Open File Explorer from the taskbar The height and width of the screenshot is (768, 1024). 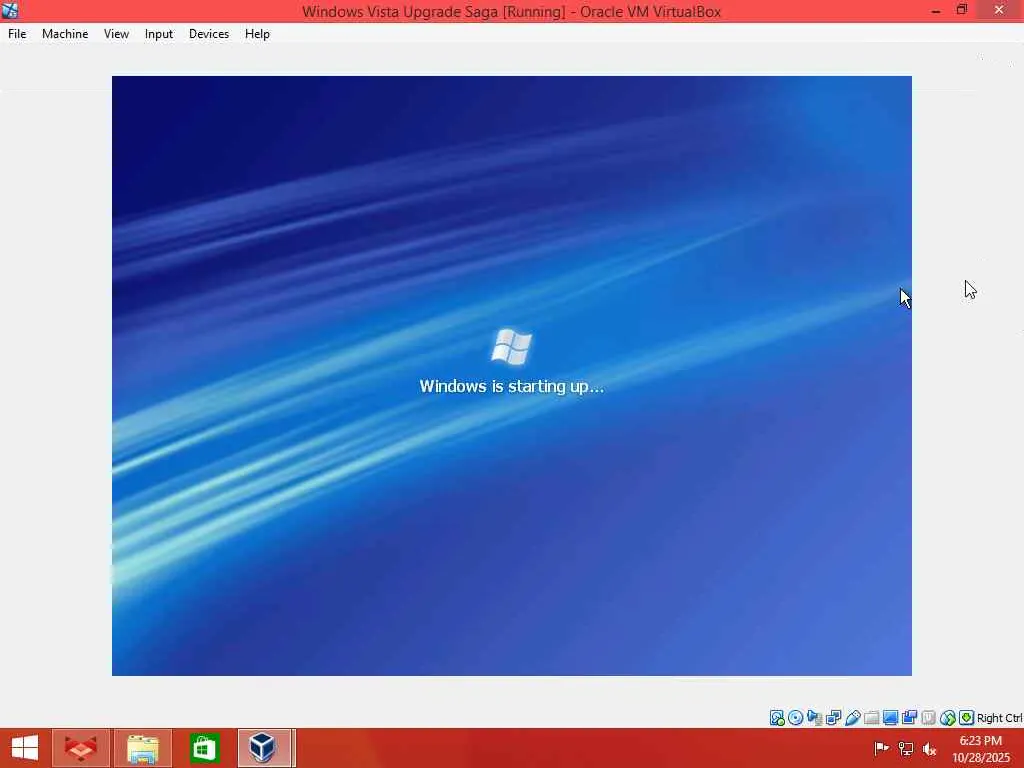[x=143, y=748]
